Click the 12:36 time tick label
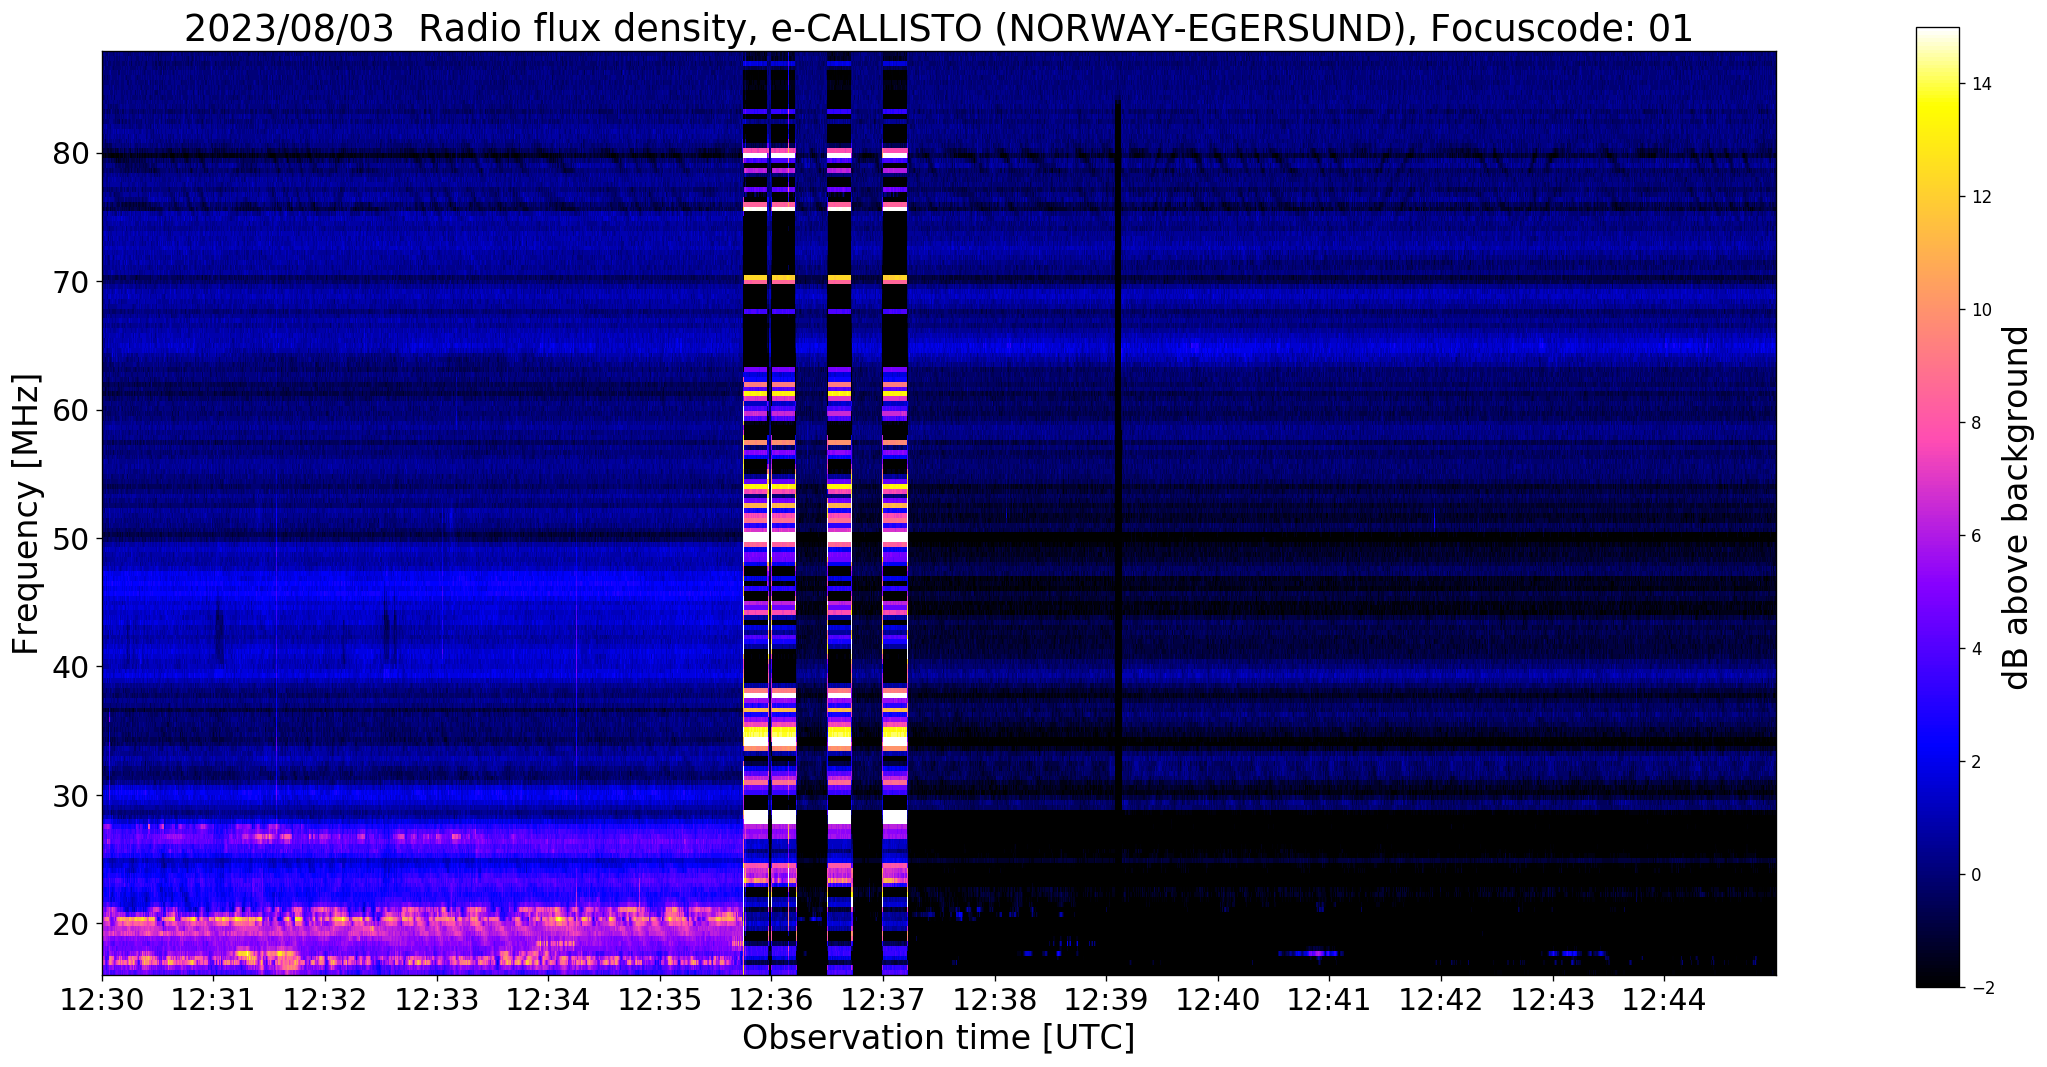Screen dimensions: 2047x1067 pos(771,998)
